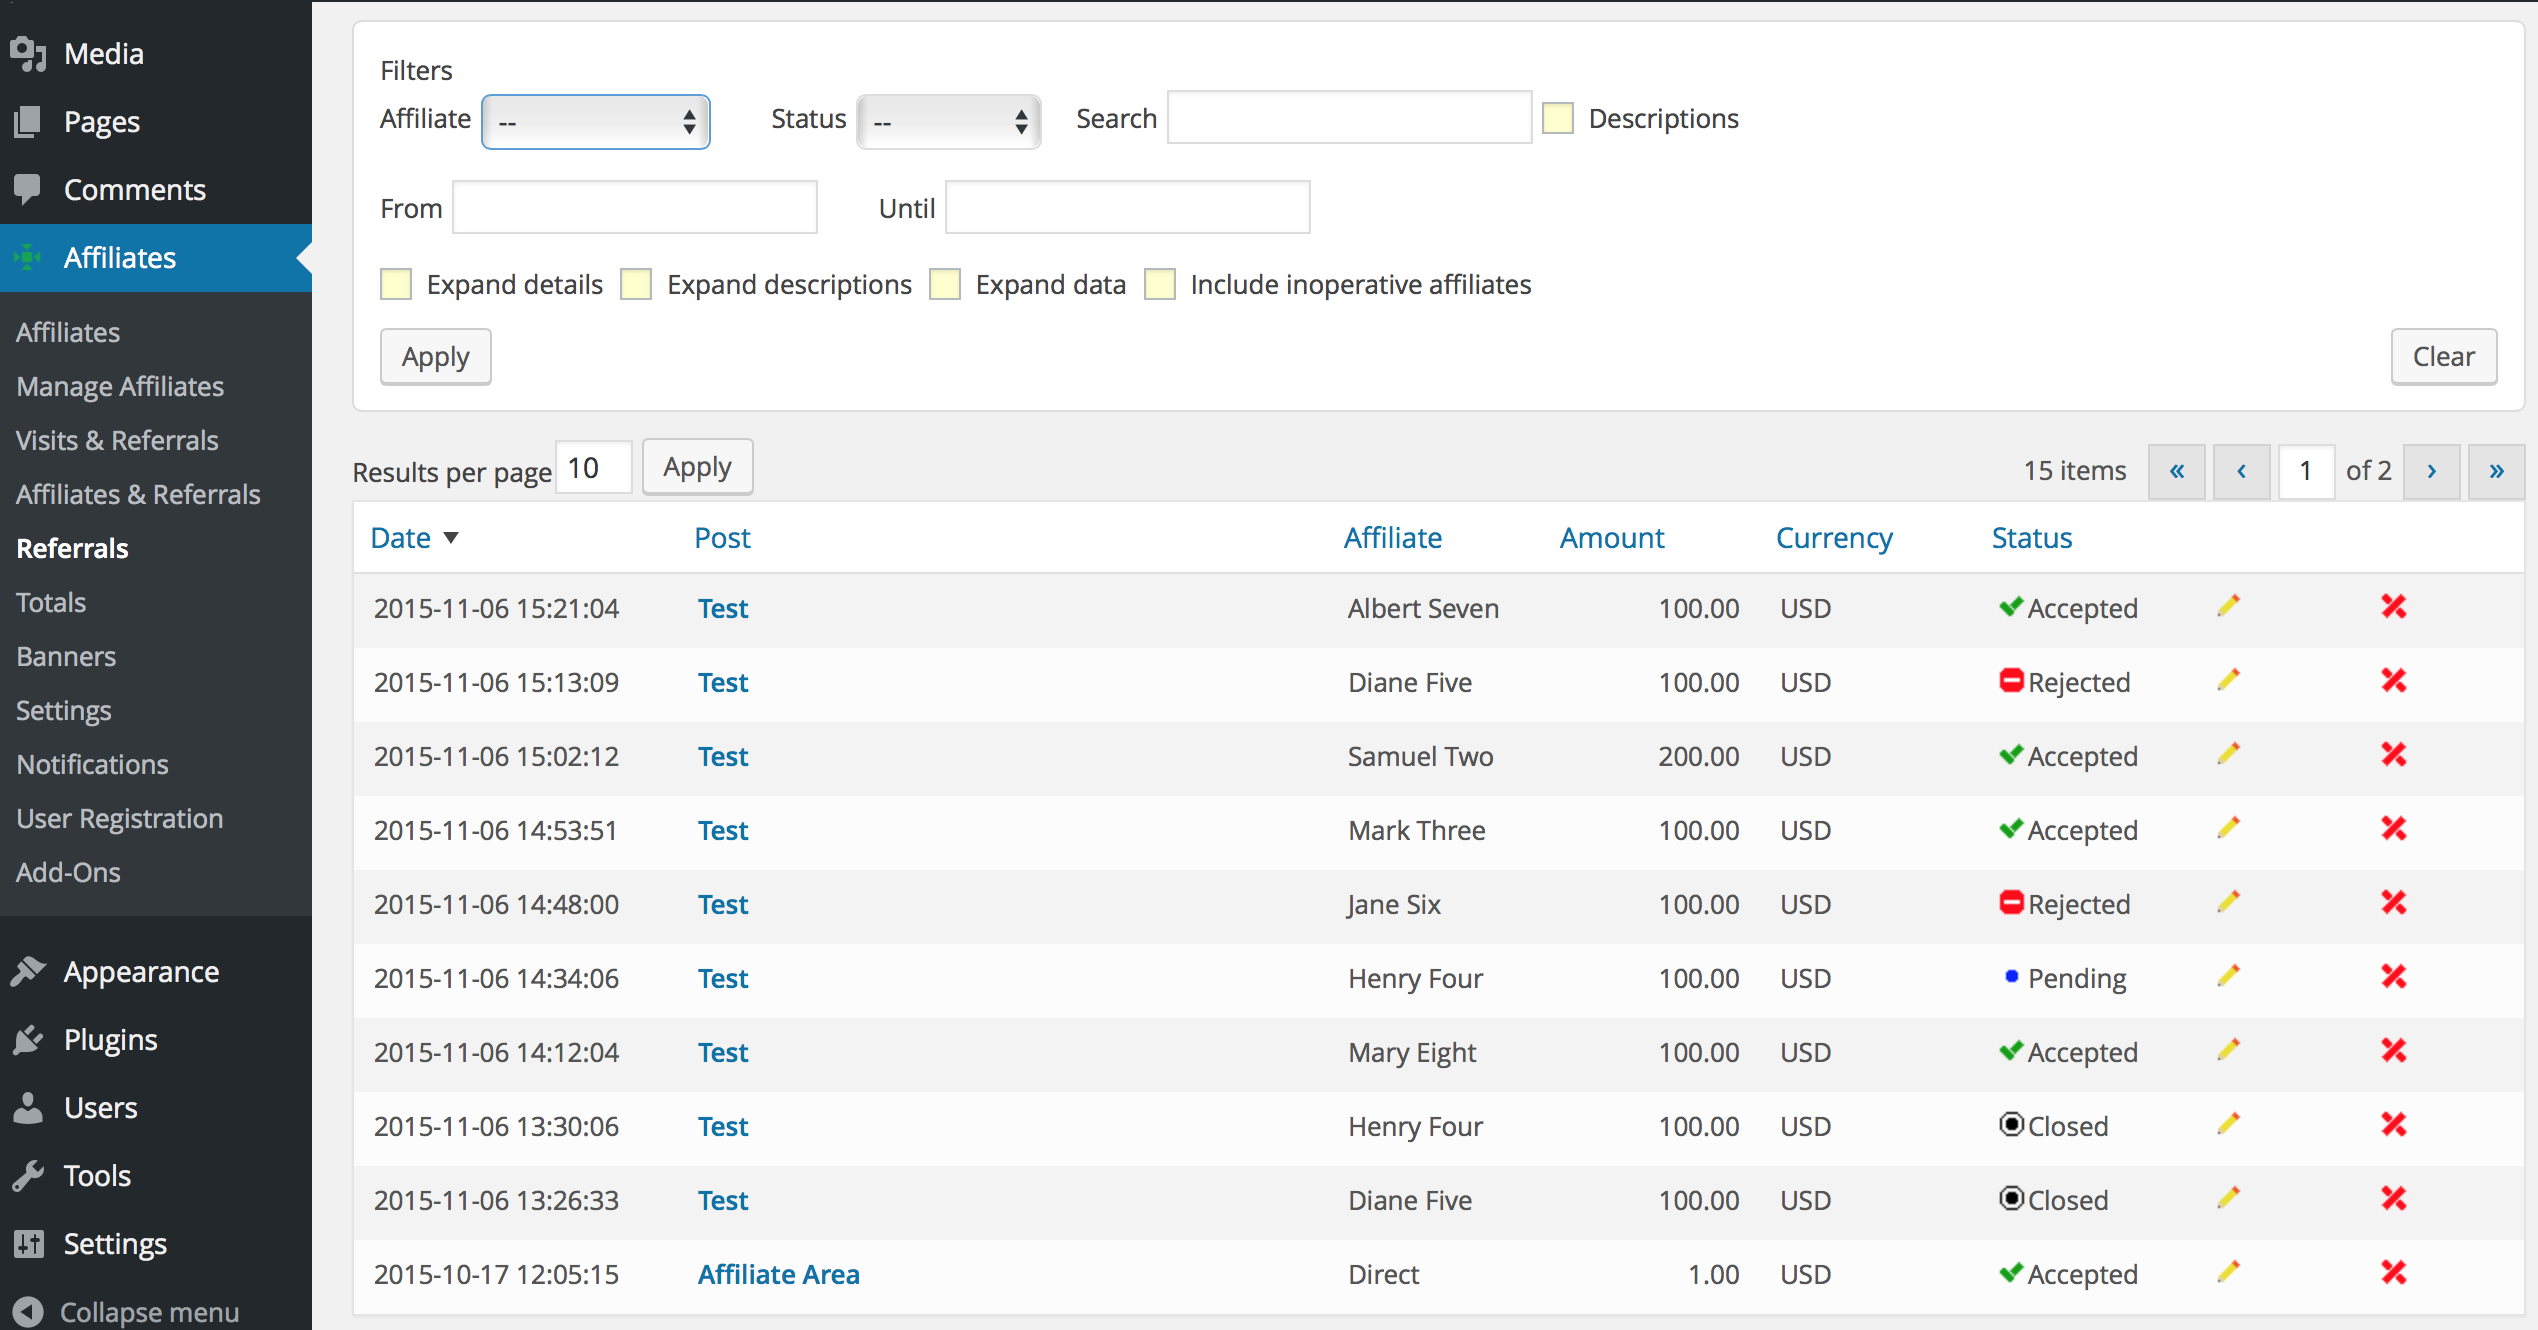Viewport: 2538px width, 1330px height.
Task: Check Expand descriptions option
Action: 636,284
